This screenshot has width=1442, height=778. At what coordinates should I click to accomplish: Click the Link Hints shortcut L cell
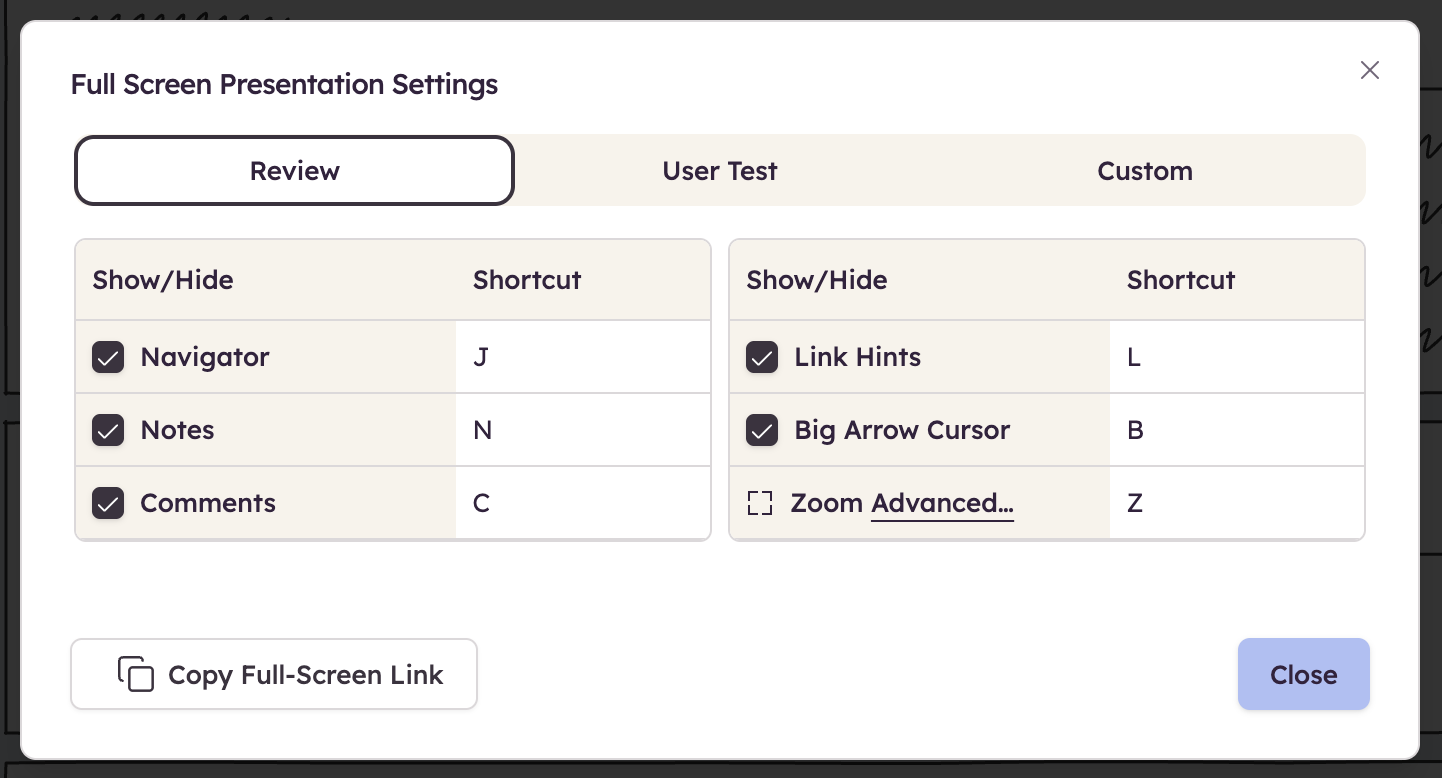(x=1236, y=357)
